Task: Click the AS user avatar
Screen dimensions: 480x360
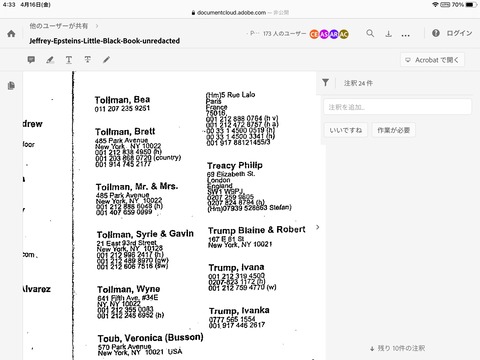Action: [x=324, y=34]
